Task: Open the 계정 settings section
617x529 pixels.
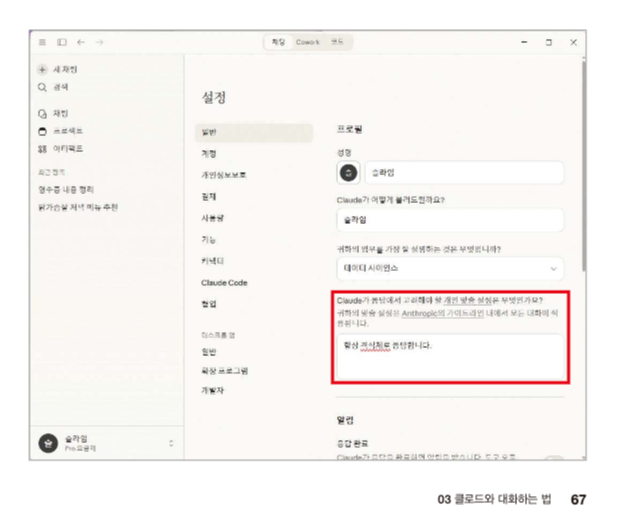Action: click(x=209, y=154)
